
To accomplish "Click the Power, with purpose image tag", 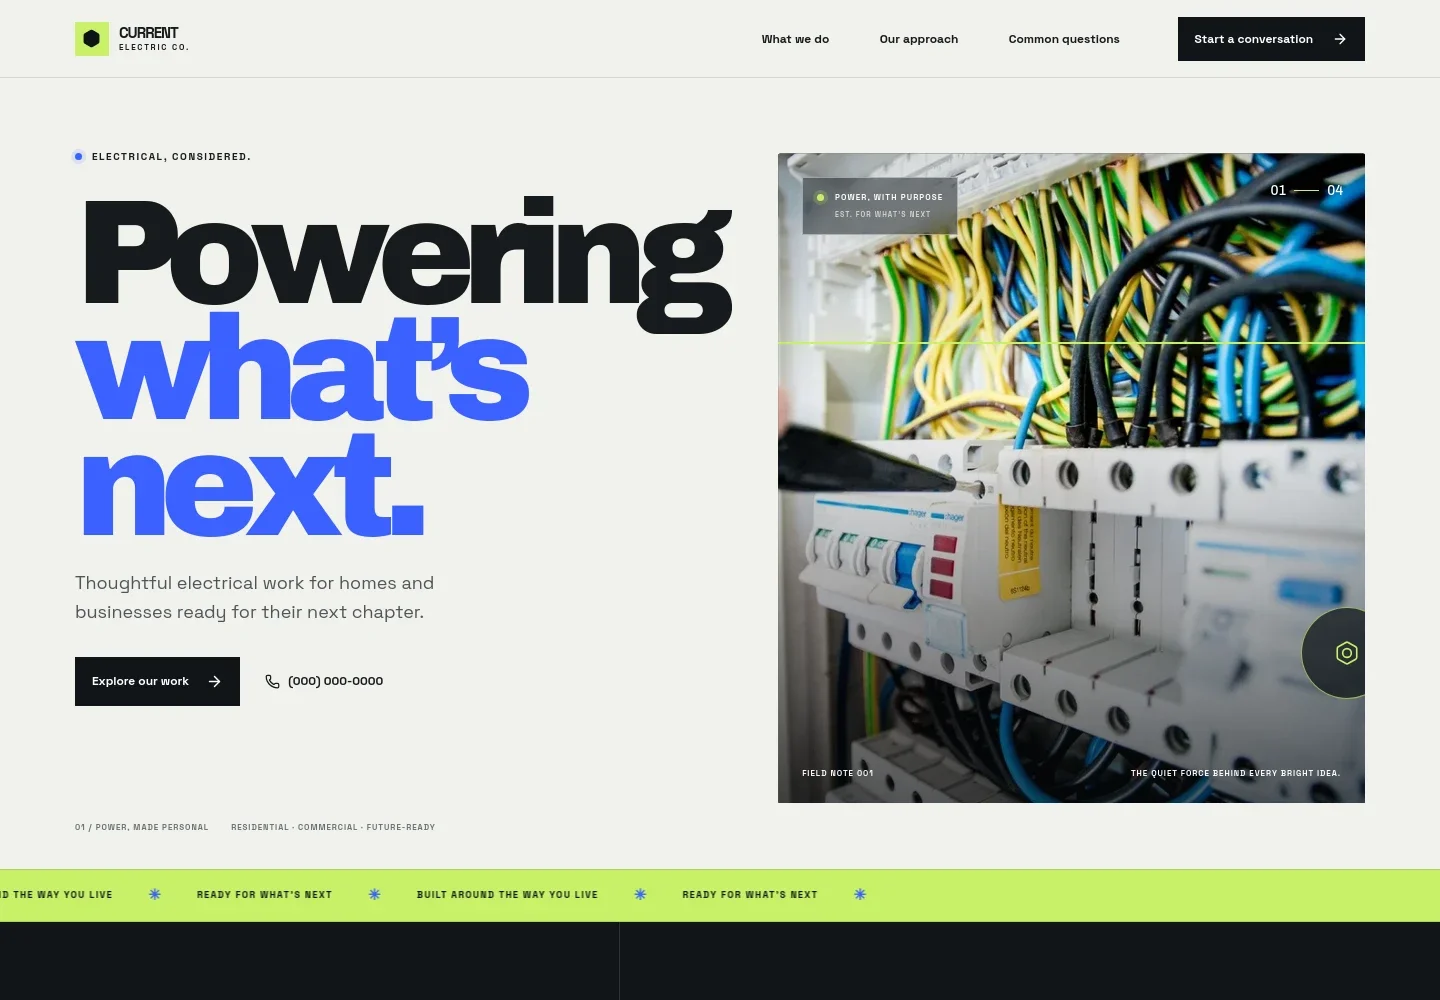I will [x=880, y=205].
